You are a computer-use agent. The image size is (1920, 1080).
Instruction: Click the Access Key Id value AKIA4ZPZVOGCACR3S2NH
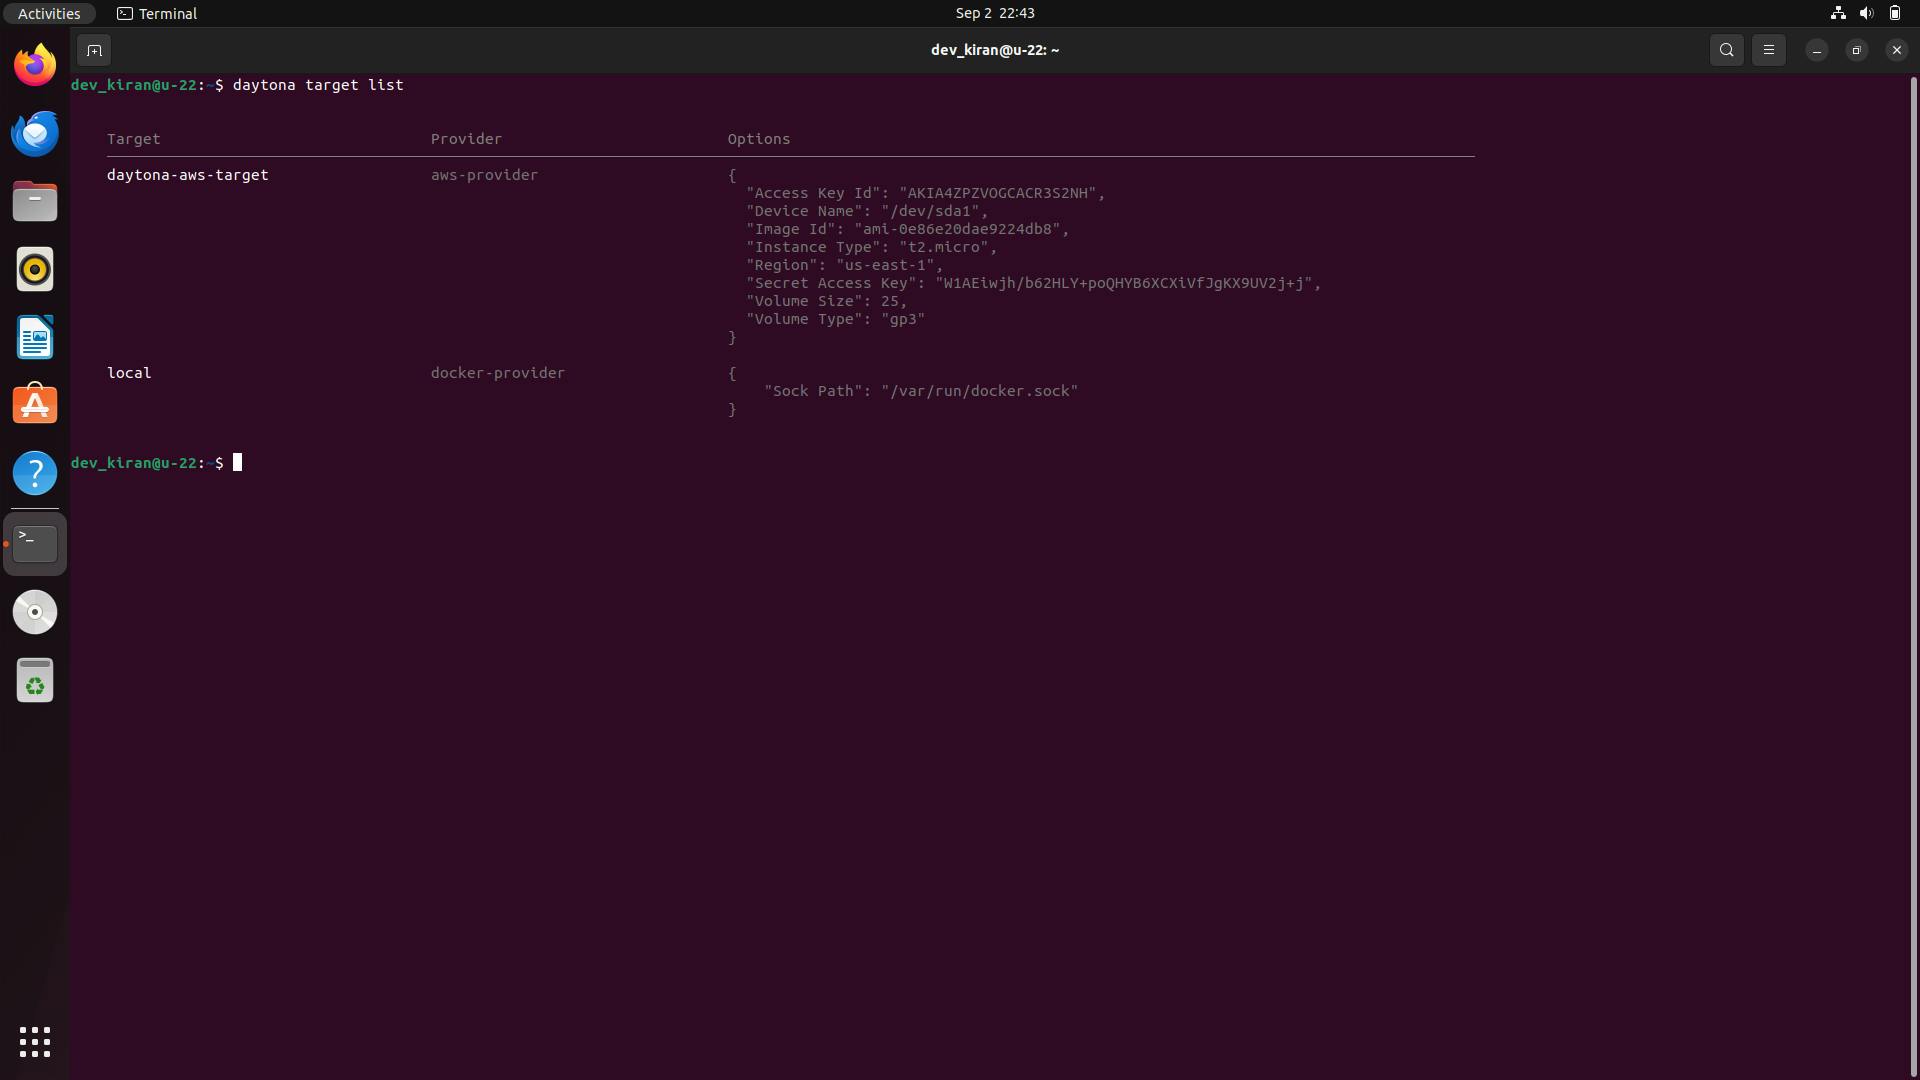[998, 193]
